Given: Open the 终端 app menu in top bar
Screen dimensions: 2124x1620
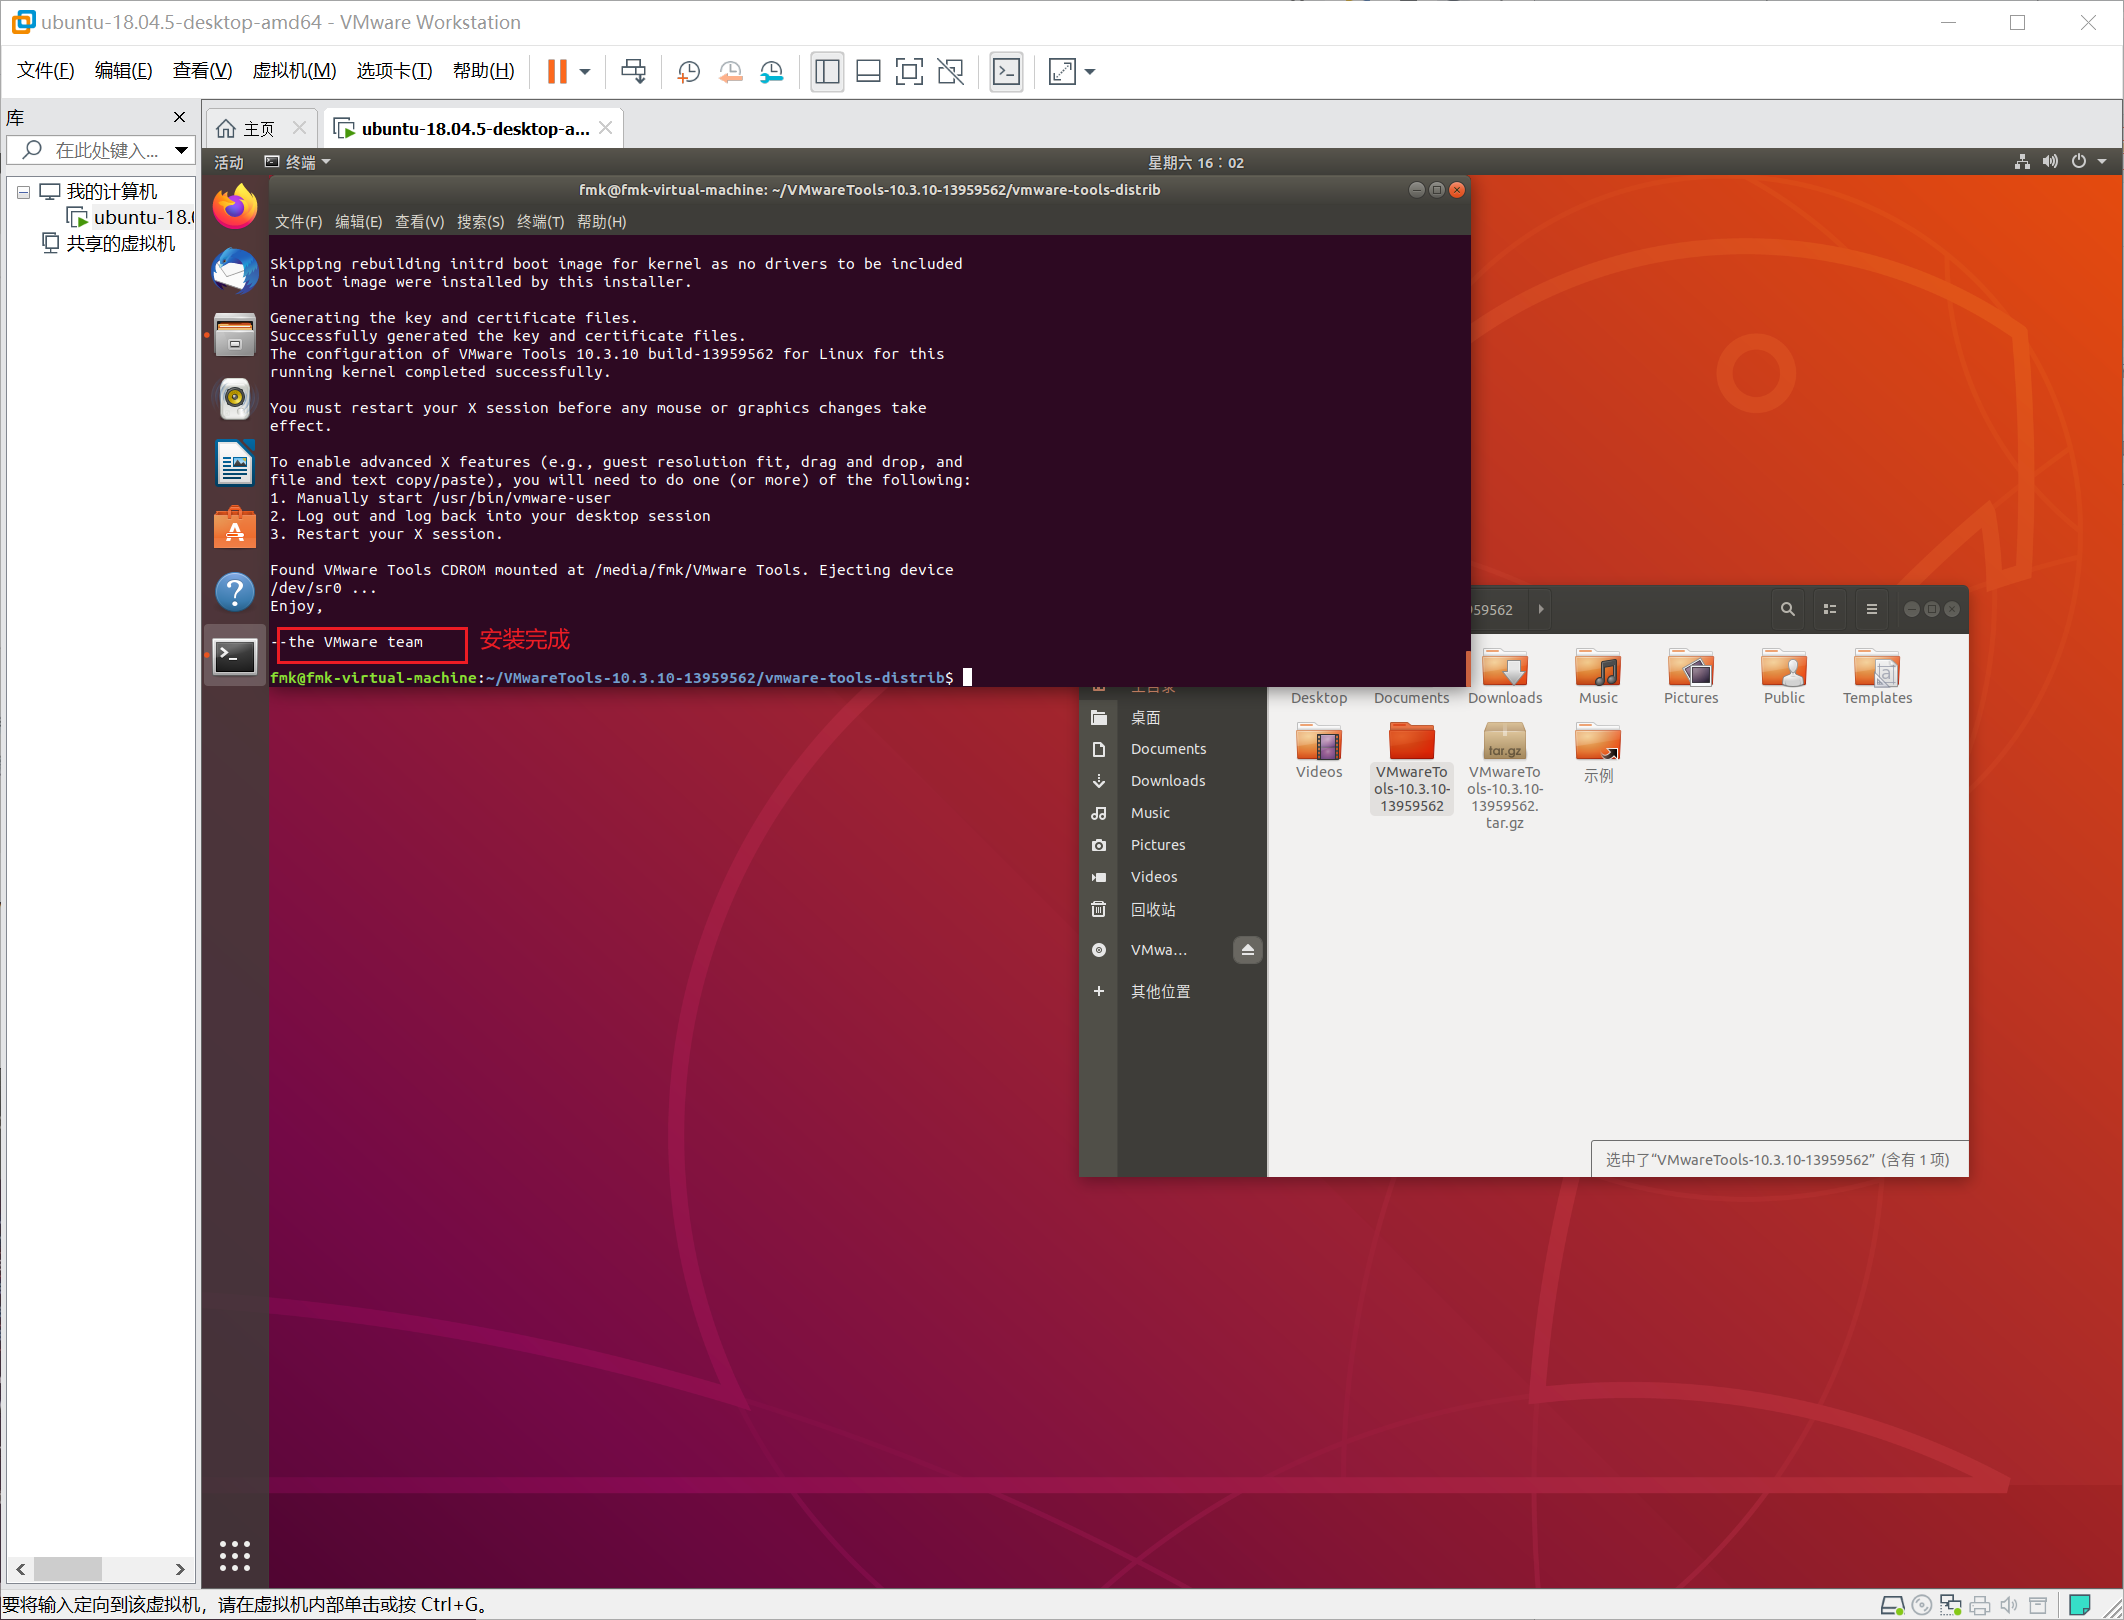Looking at the screenshot, I should [298, 162].
